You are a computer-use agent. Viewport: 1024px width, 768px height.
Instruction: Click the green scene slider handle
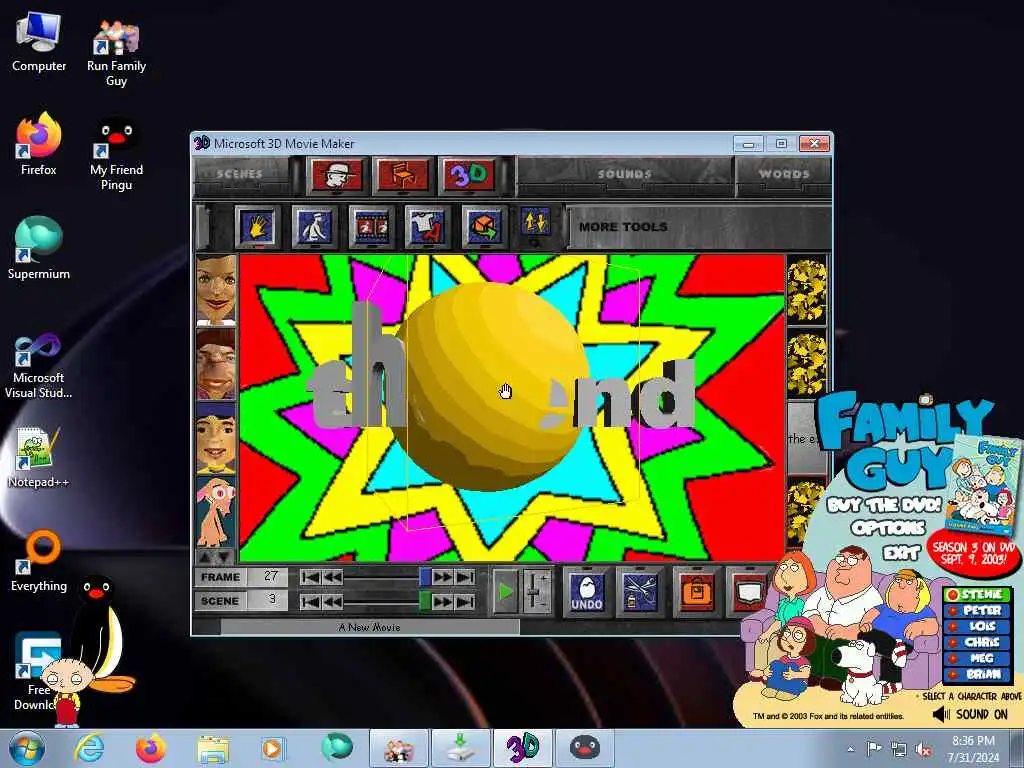point(425,601)
